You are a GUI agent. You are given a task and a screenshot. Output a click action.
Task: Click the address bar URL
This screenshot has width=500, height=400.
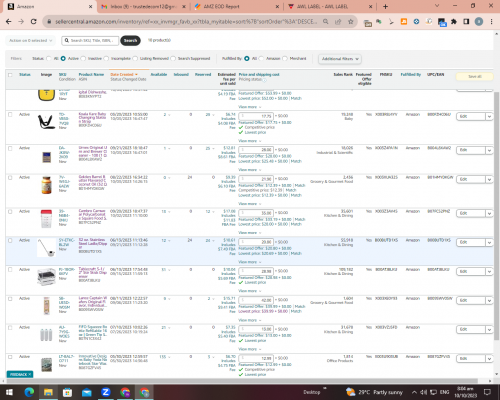pos(186,22)
